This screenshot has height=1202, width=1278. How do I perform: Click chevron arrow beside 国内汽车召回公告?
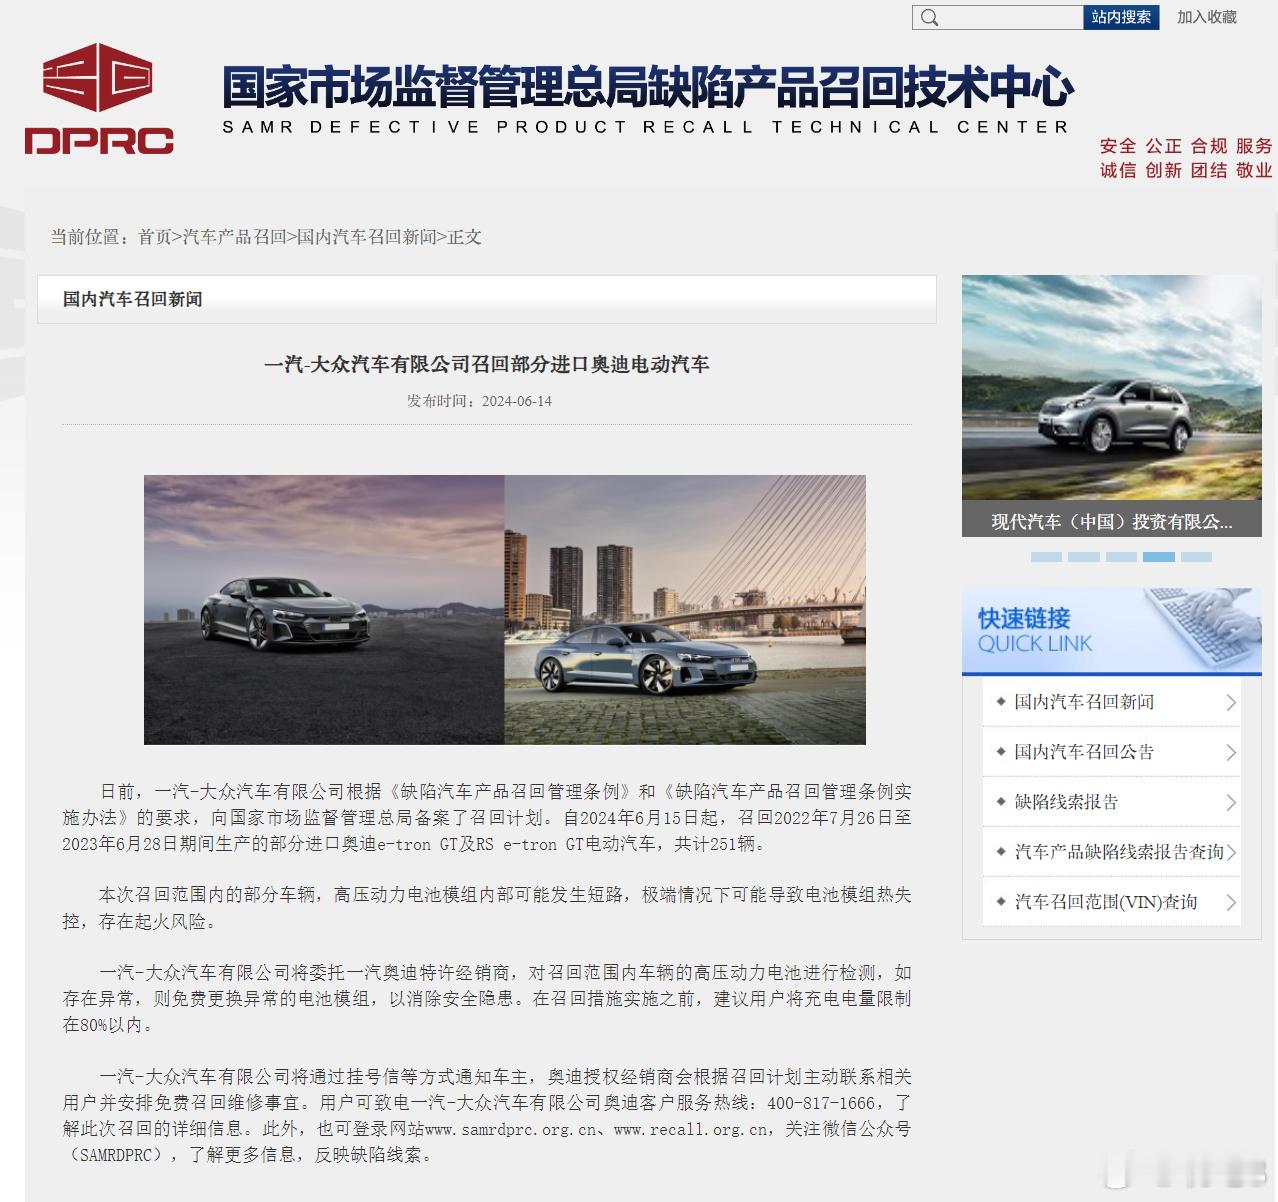[x=1231, y=753]
